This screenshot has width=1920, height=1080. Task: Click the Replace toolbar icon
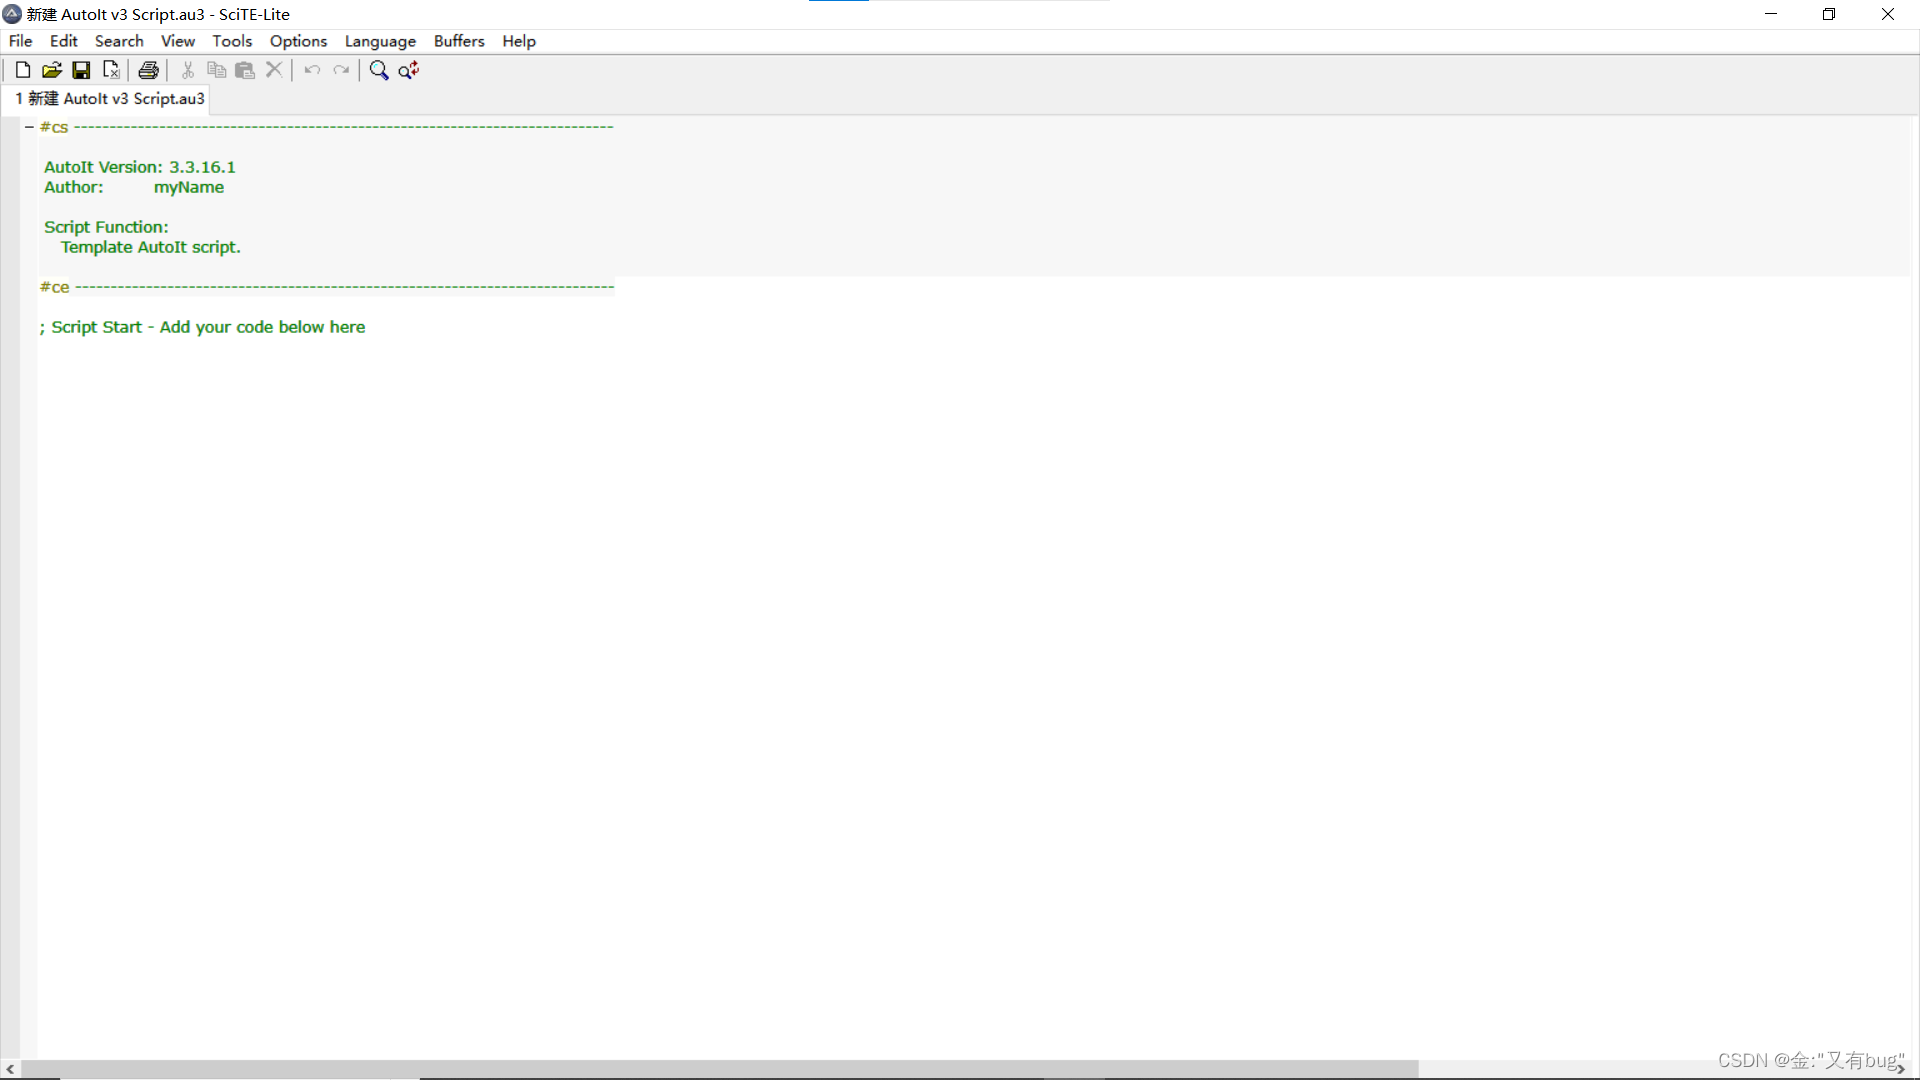click(408, 70)
